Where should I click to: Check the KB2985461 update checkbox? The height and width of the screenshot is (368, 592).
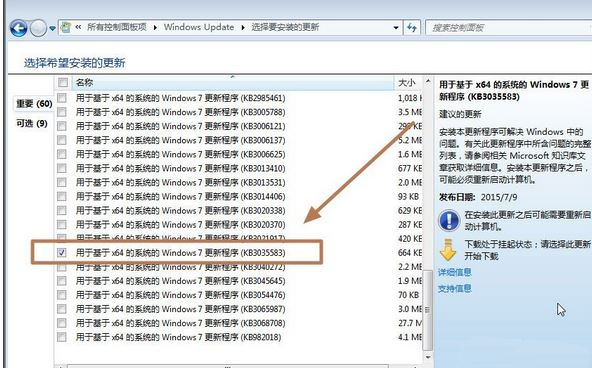click(x=62, y=98)
